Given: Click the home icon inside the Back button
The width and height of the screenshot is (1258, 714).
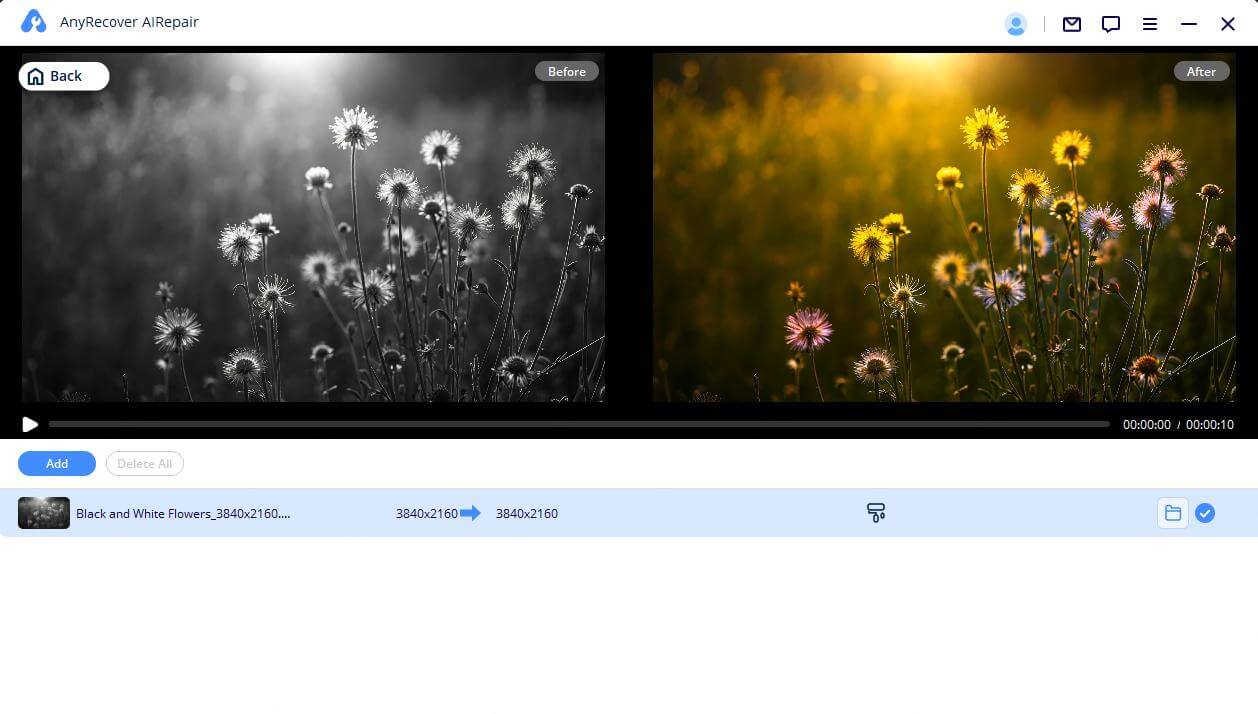Looking at the screenshot, I should click(x=36, y=75).
